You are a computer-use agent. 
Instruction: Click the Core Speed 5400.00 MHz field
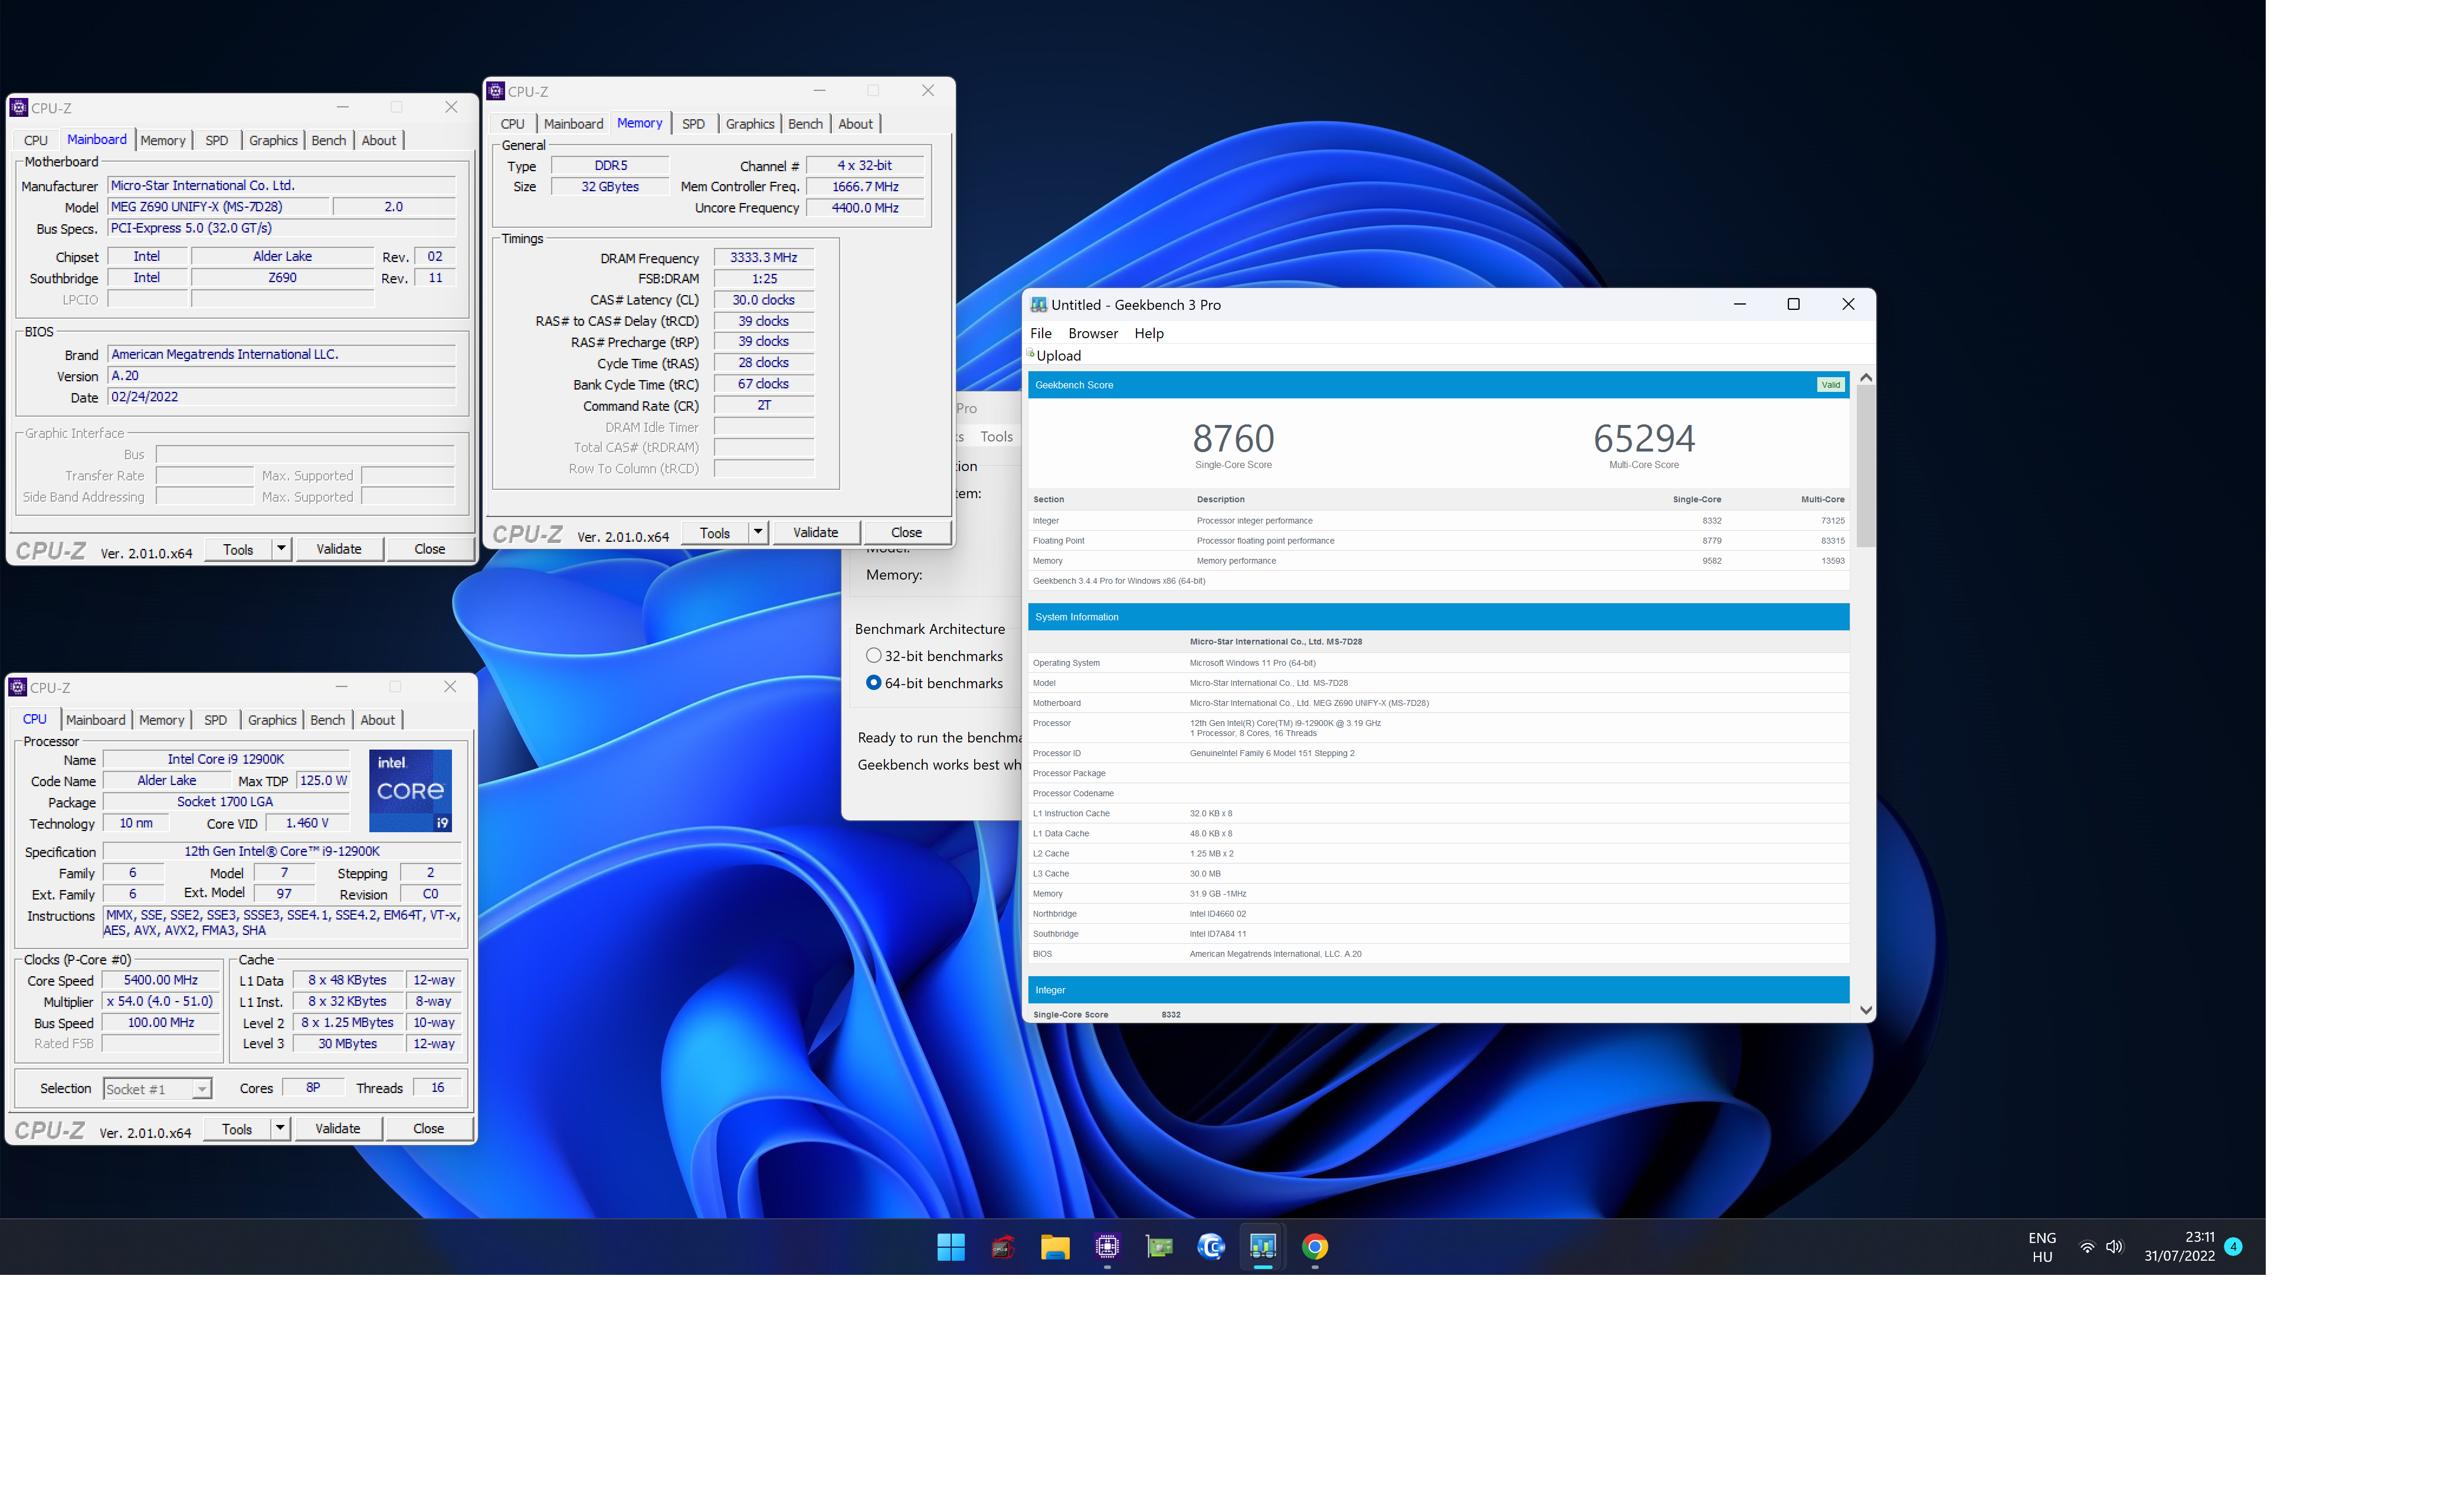click(x=161, y=981)
